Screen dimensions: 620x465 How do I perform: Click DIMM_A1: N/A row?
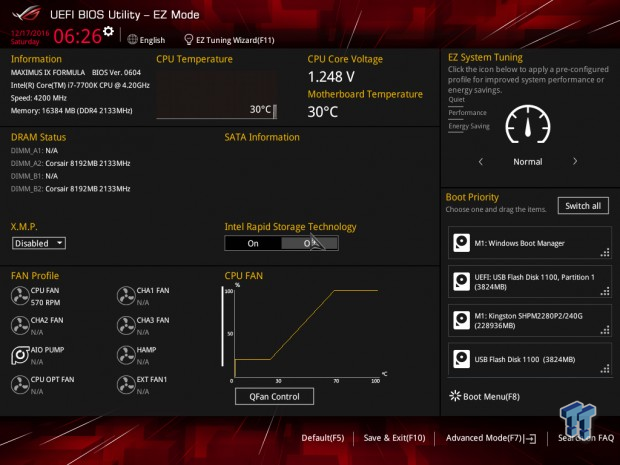click(x=34, y=151)
